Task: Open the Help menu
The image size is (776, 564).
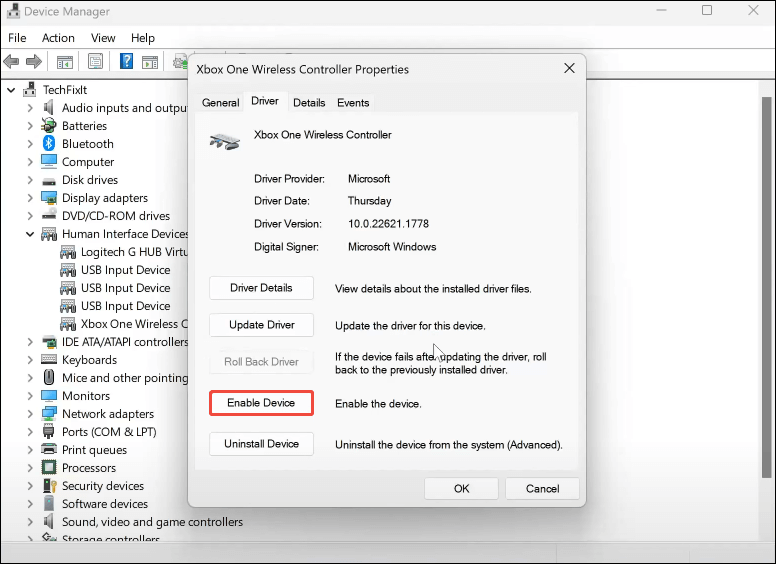Action: (143, 38)
